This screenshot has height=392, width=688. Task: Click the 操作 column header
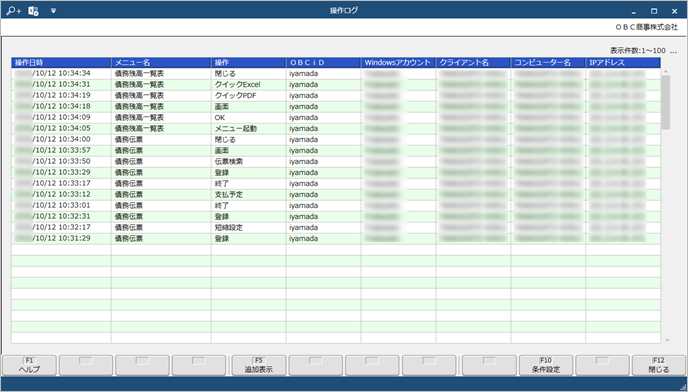coord(248,63)
